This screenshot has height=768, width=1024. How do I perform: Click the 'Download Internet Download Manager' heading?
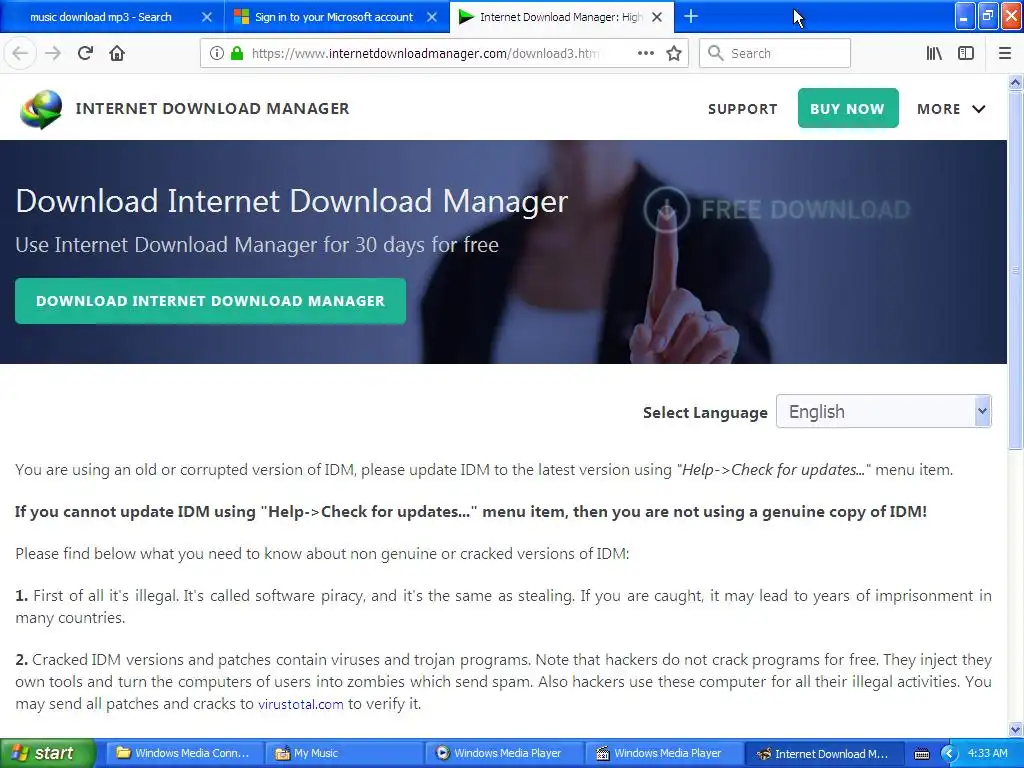(x=292, y=201)
